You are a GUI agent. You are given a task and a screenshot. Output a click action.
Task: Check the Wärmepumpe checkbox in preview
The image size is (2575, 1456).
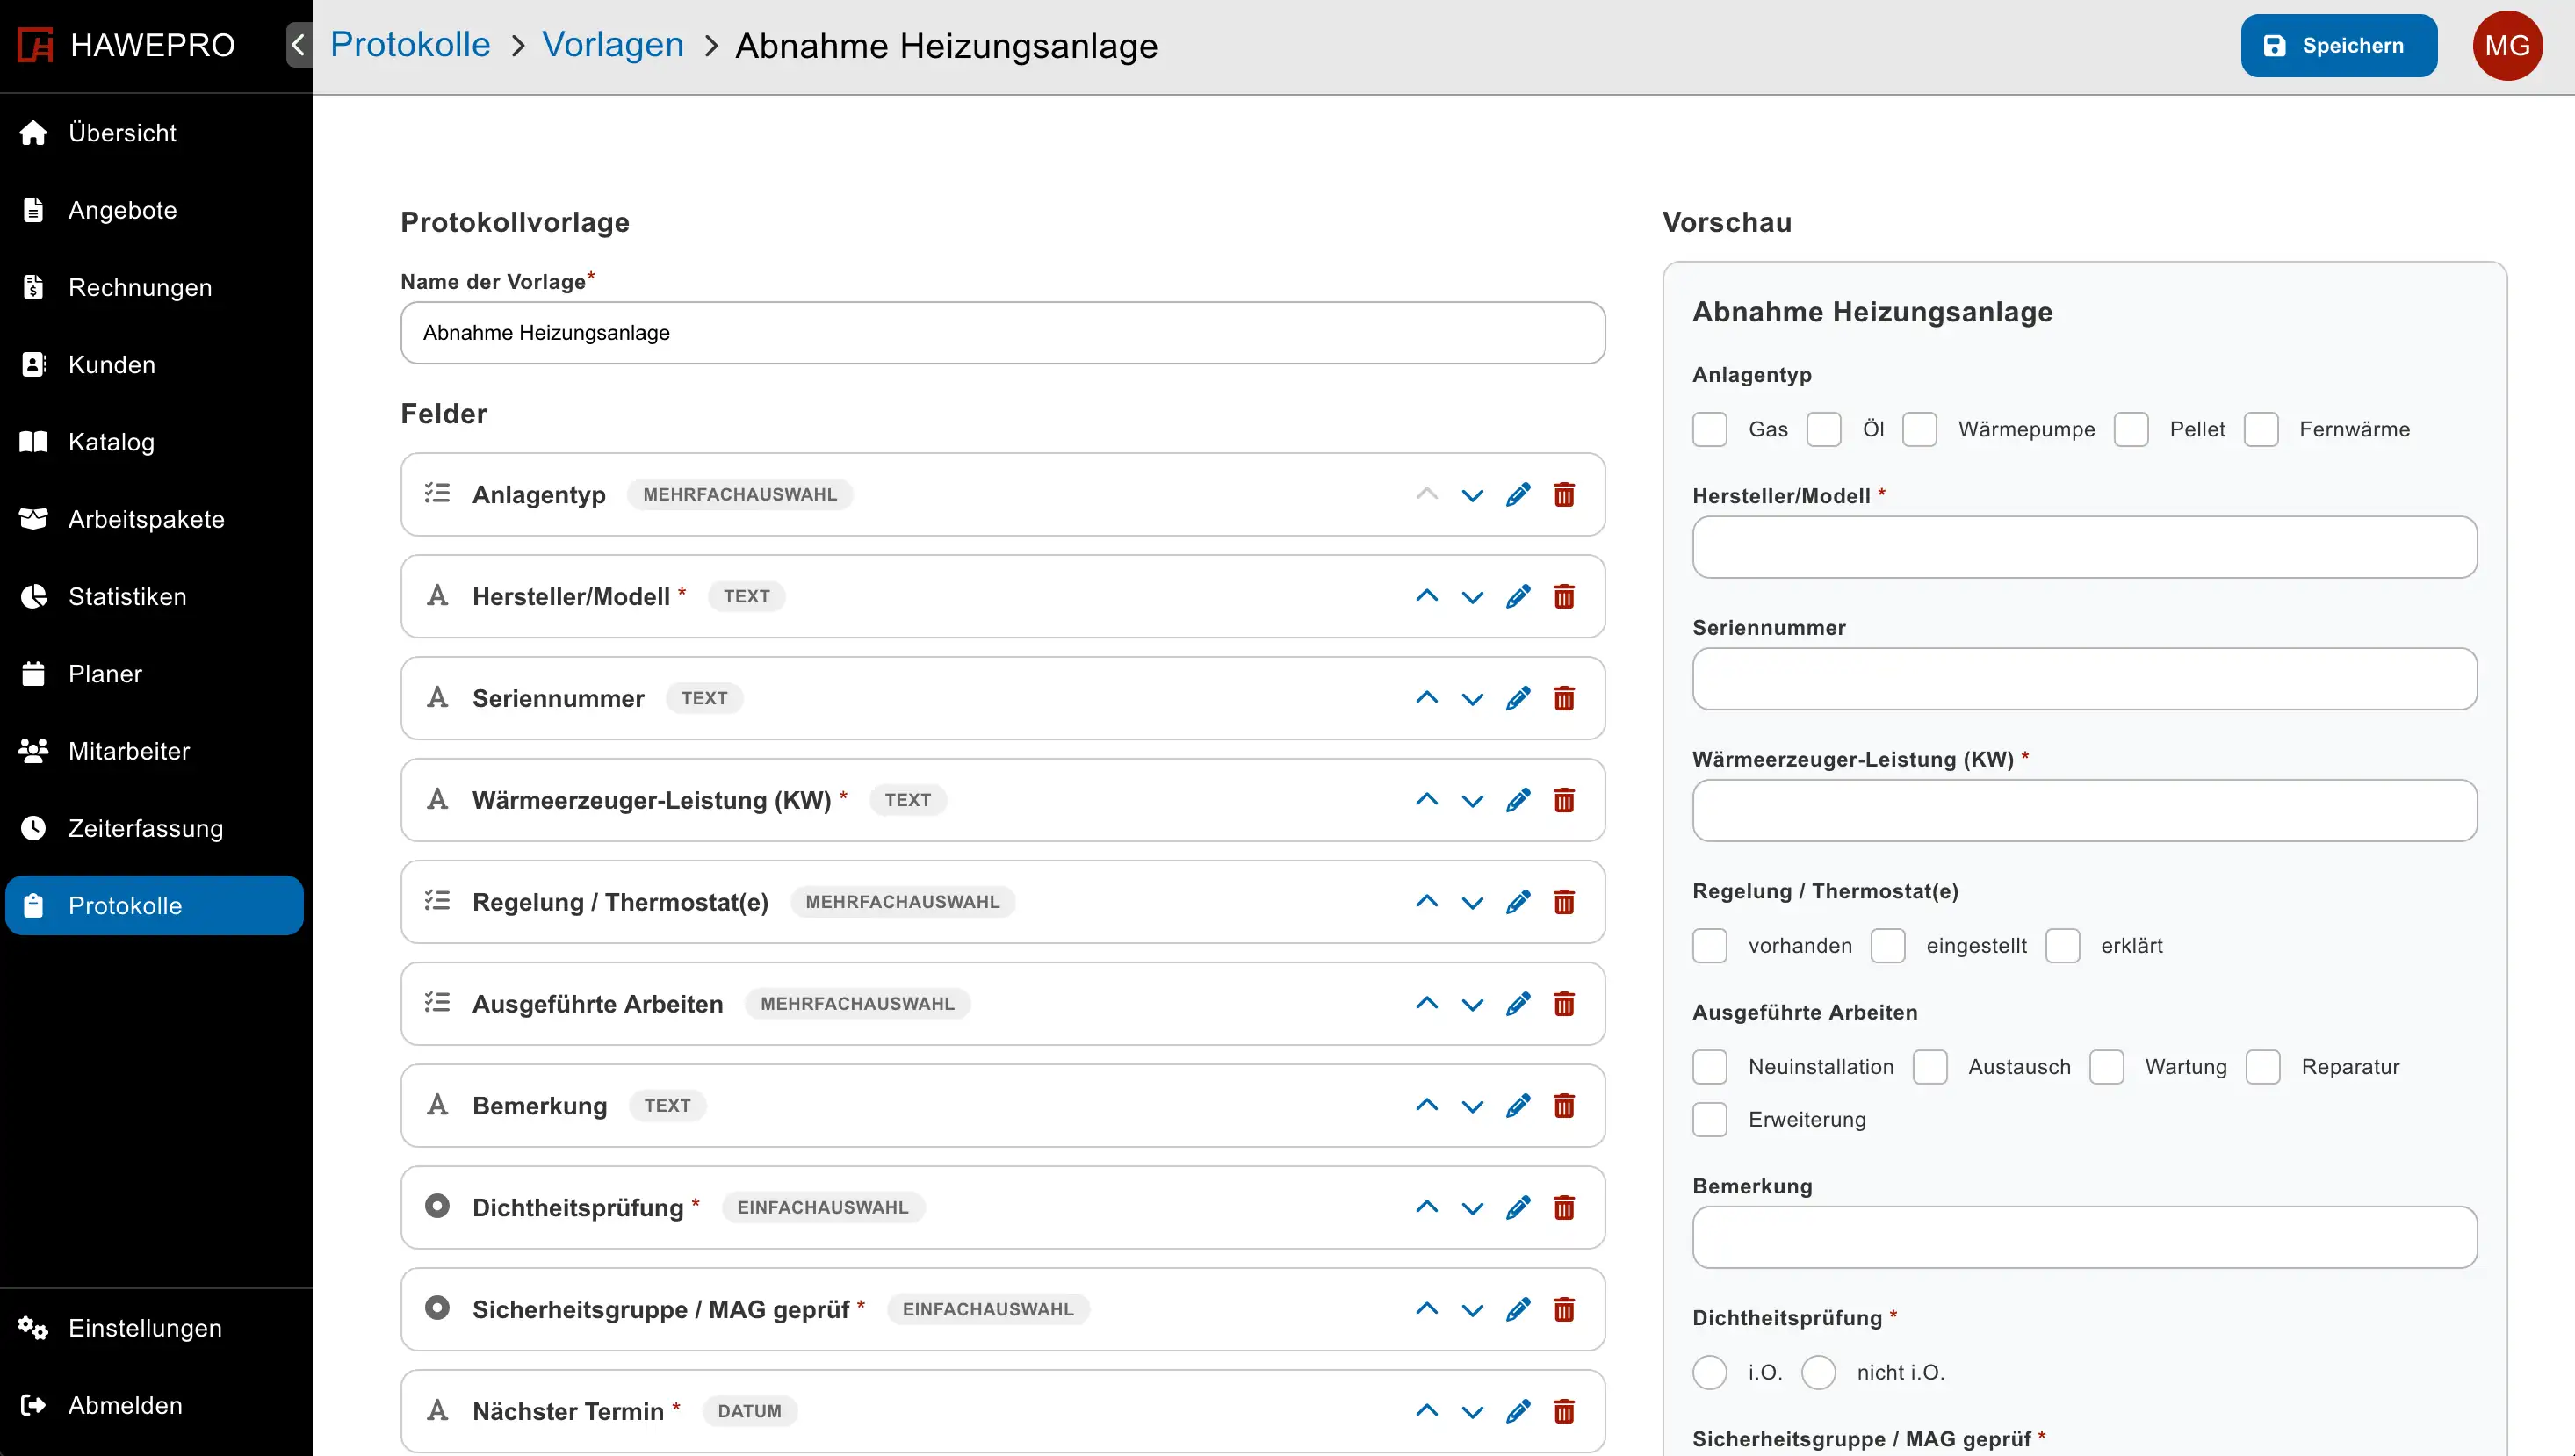tap(1919, 430)
